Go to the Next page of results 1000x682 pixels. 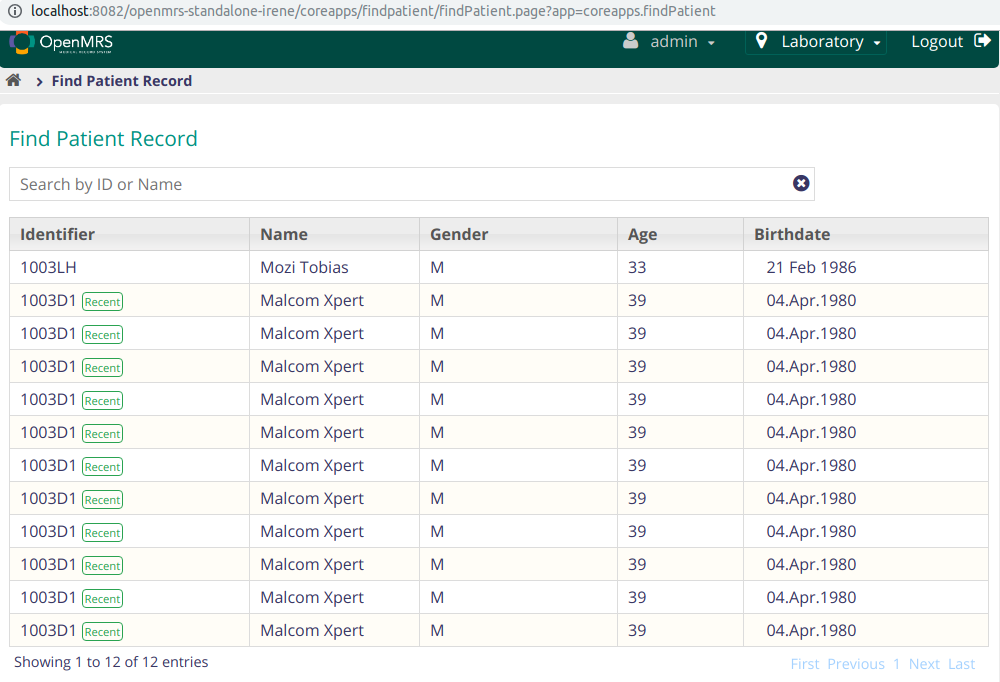[x=924, y=664]
